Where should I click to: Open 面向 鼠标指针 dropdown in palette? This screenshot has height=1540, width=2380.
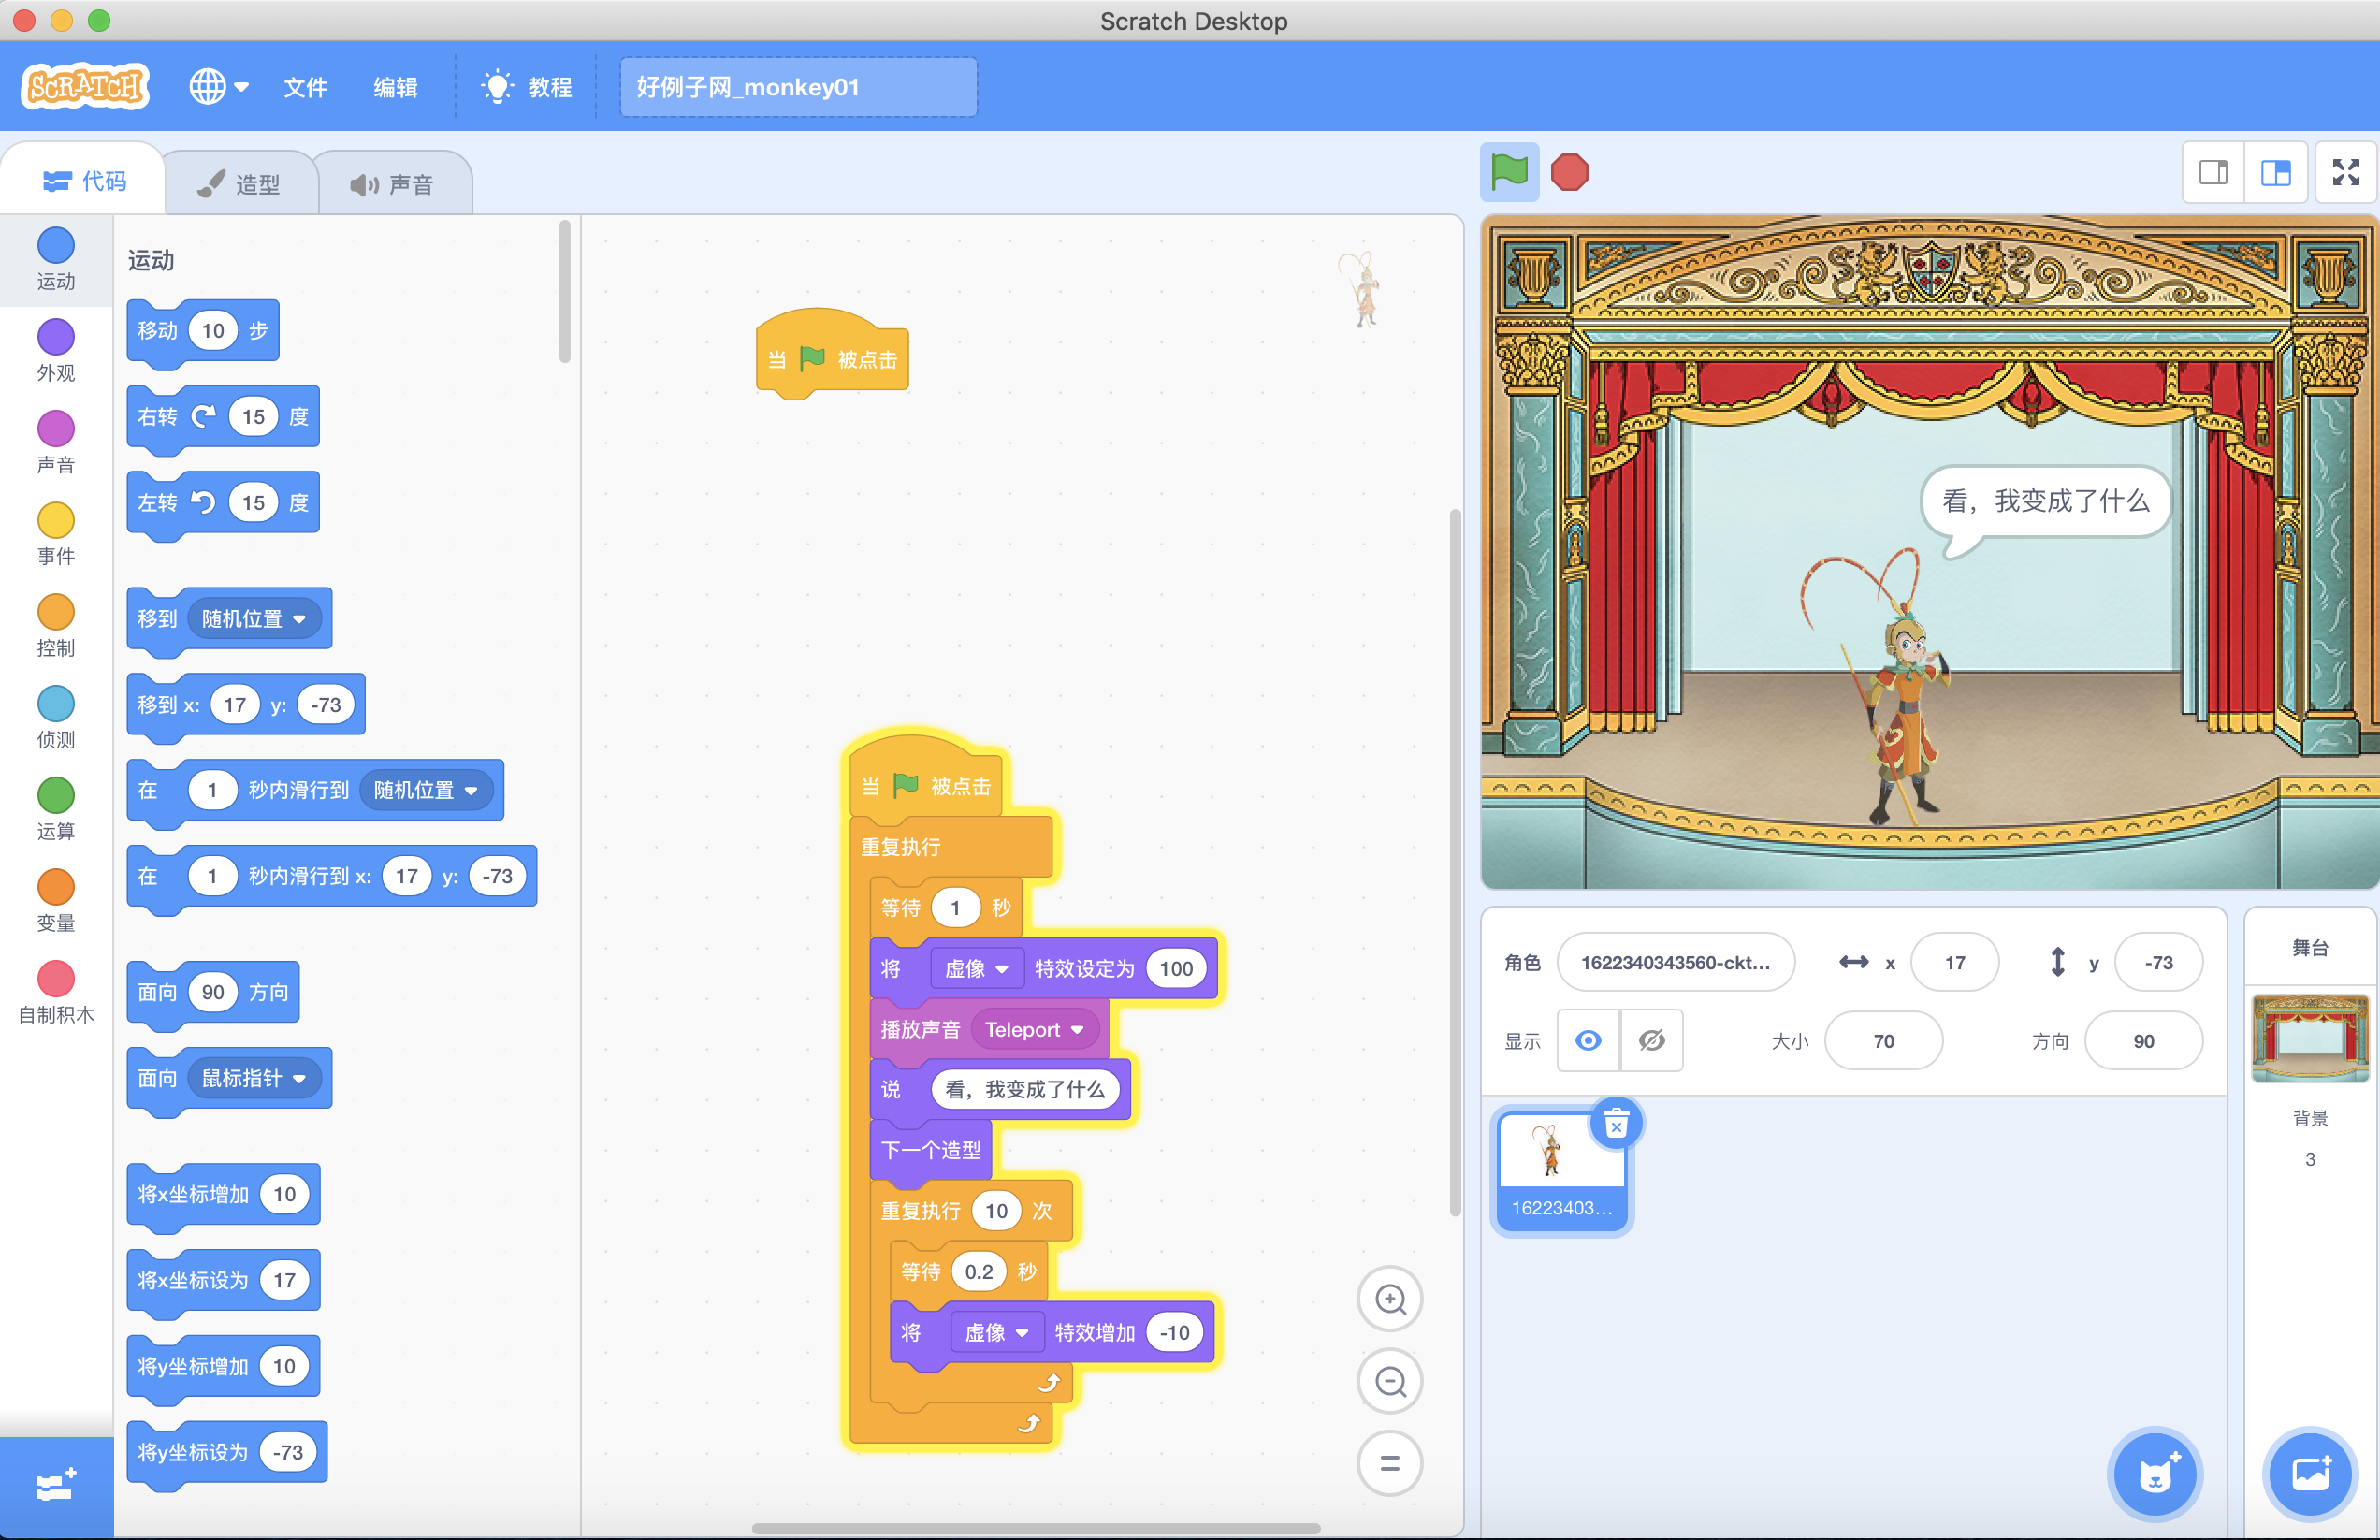254,1078
